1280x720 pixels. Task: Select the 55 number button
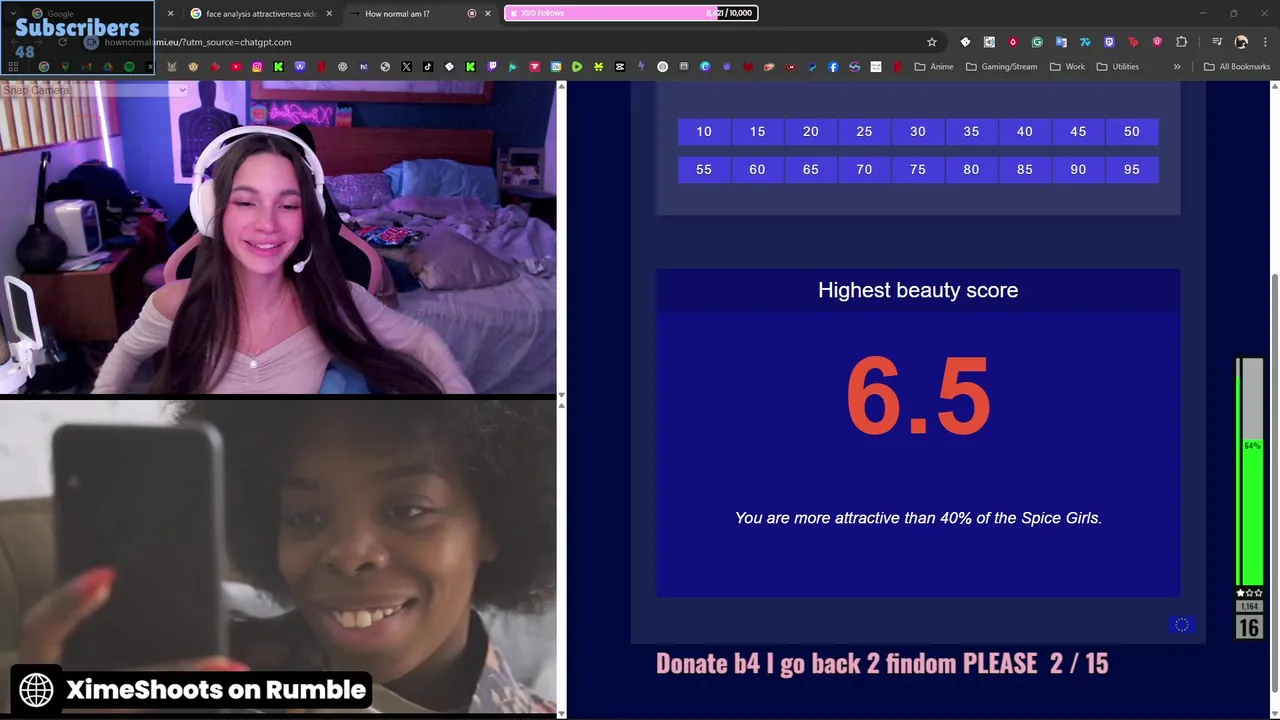coord(704,170)
